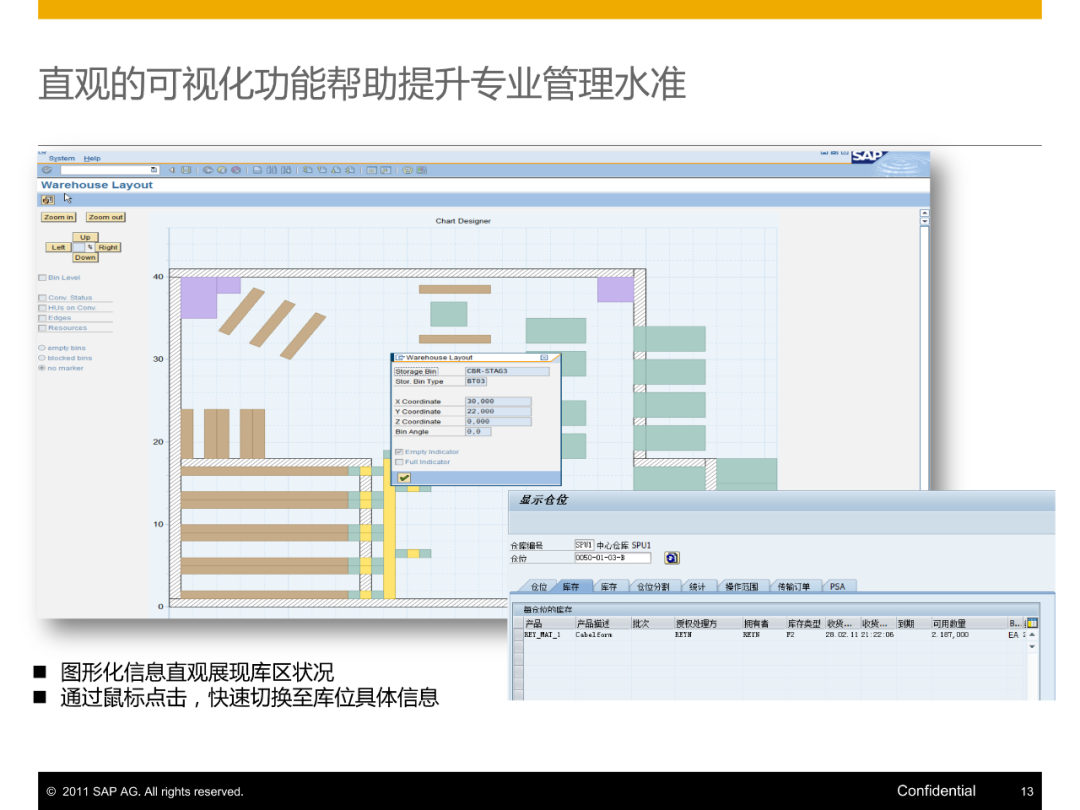Toggle the HUs on Conv checkbox
Viewport: 1080px width, 810px height.
42,308
